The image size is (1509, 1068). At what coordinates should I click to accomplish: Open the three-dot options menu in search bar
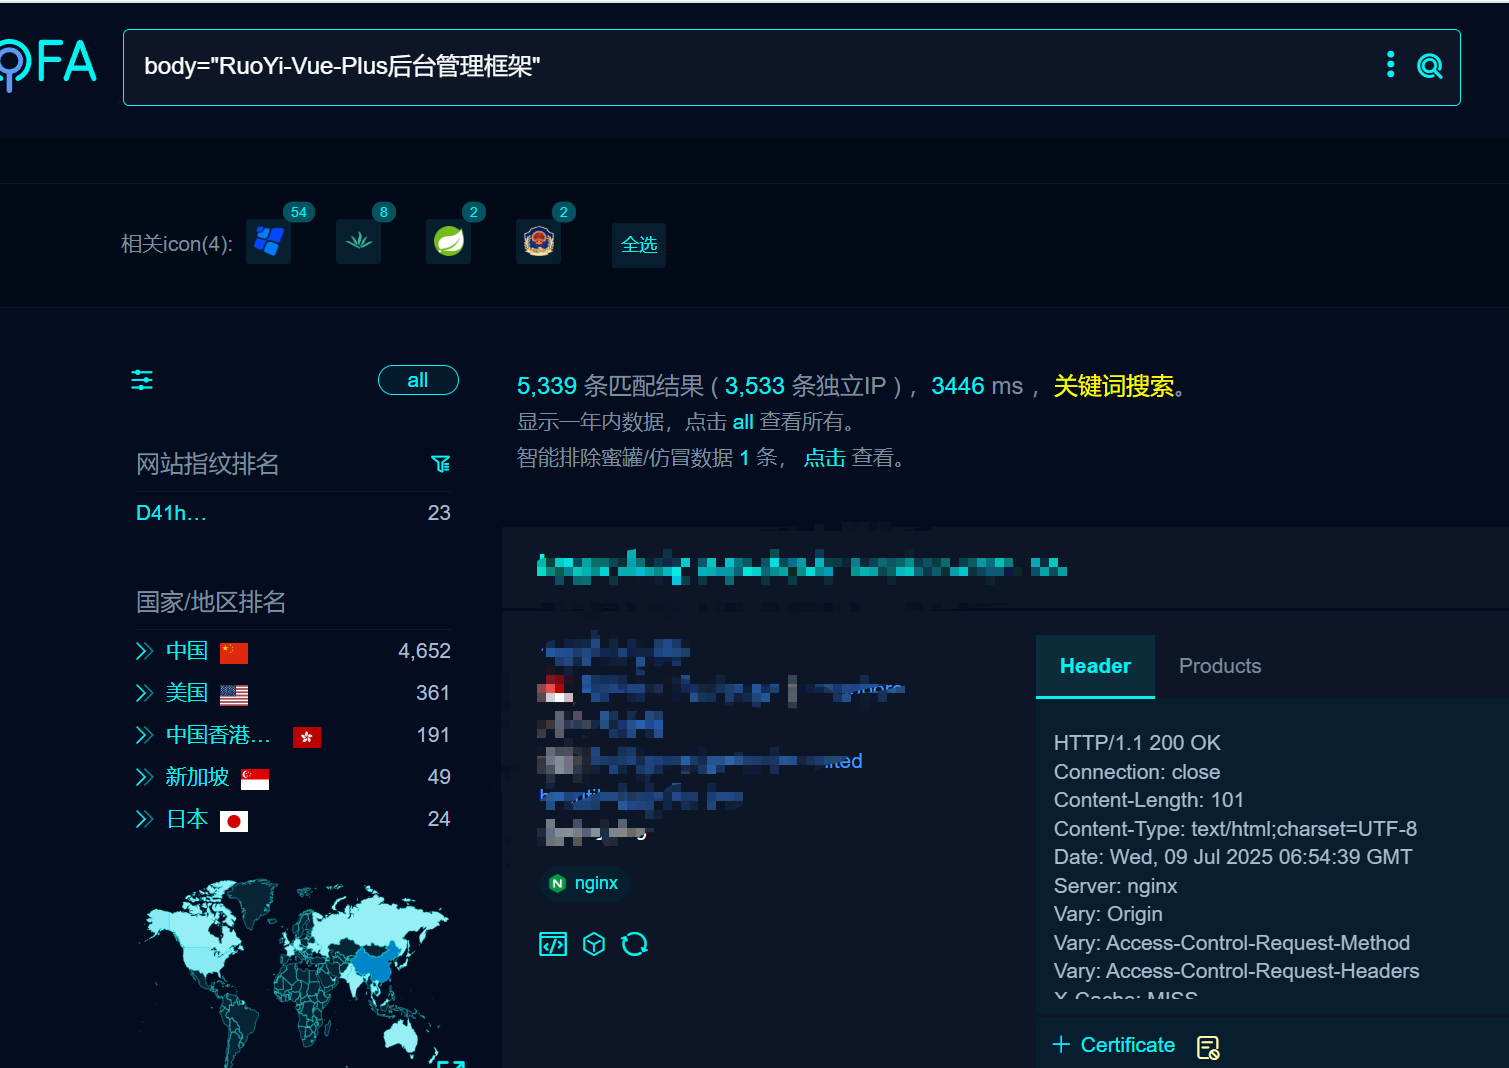pos(1390,65)
